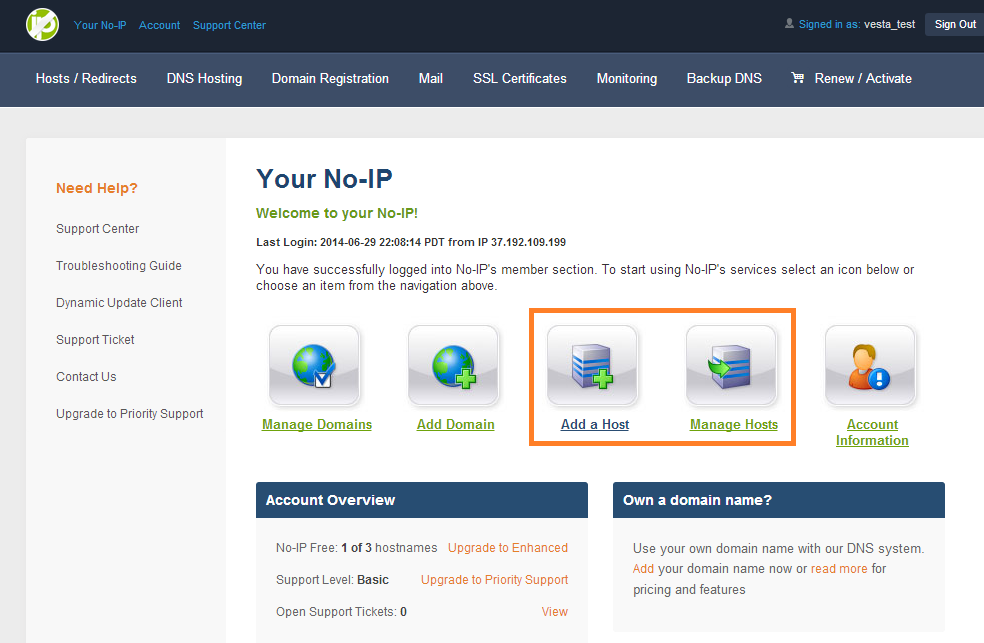Screen dimensions: 984x643
Task: Click the shopping cart icon by Renew
Action: coord(798,78)
